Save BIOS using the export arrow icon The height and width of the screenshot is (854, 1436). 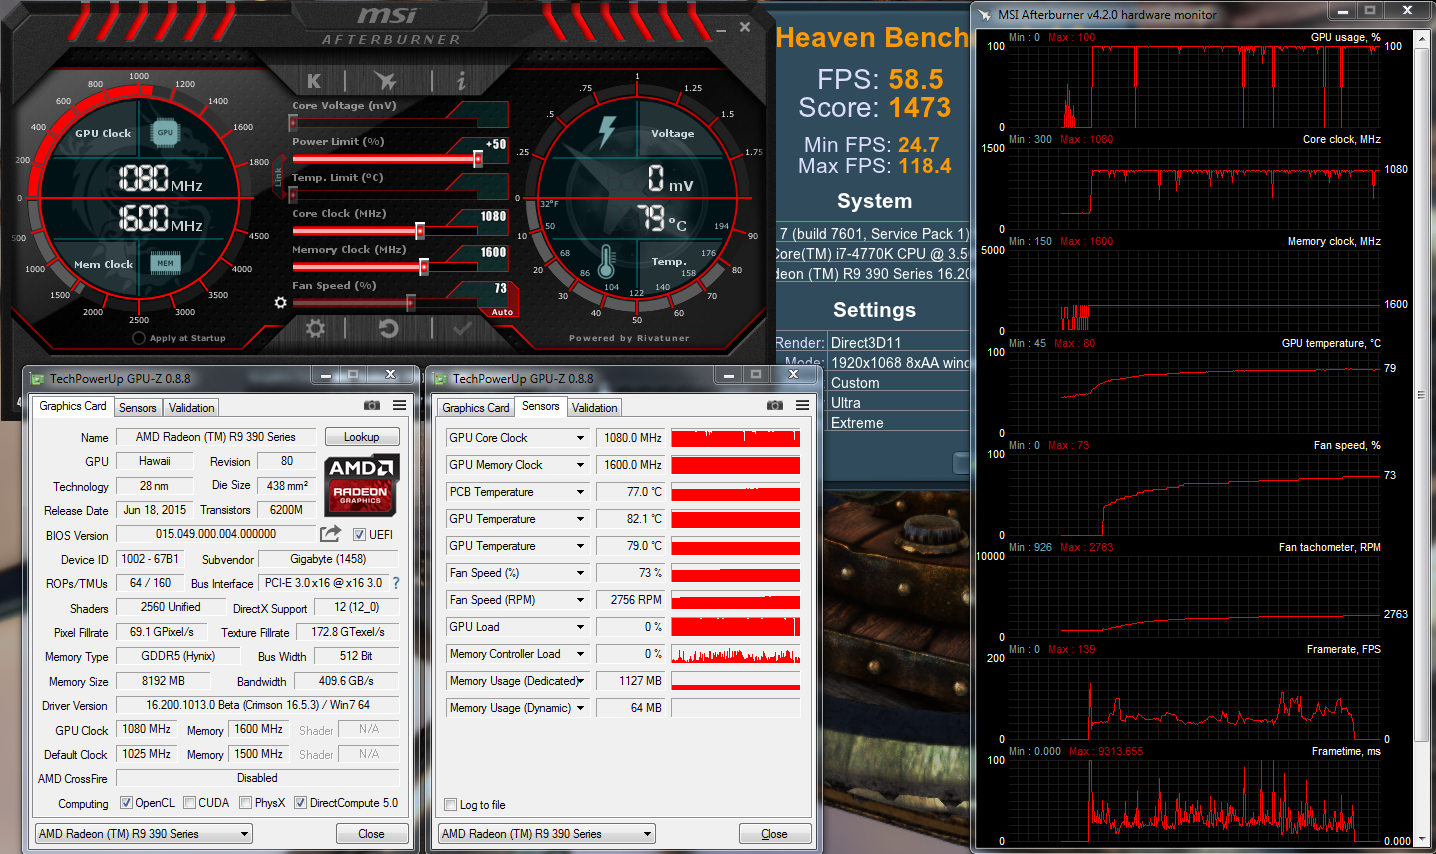pyautogui.click(x=330, y=534)
